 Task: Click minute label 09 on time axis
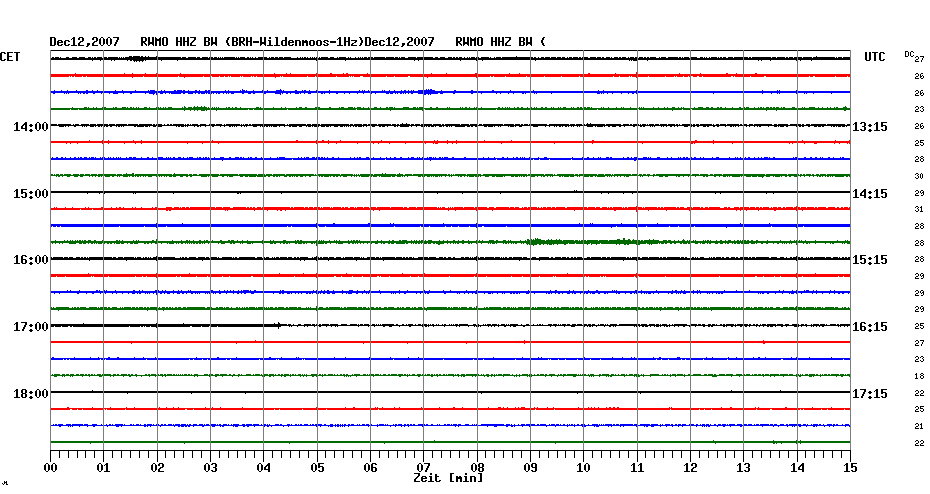(x=531, y=468)
